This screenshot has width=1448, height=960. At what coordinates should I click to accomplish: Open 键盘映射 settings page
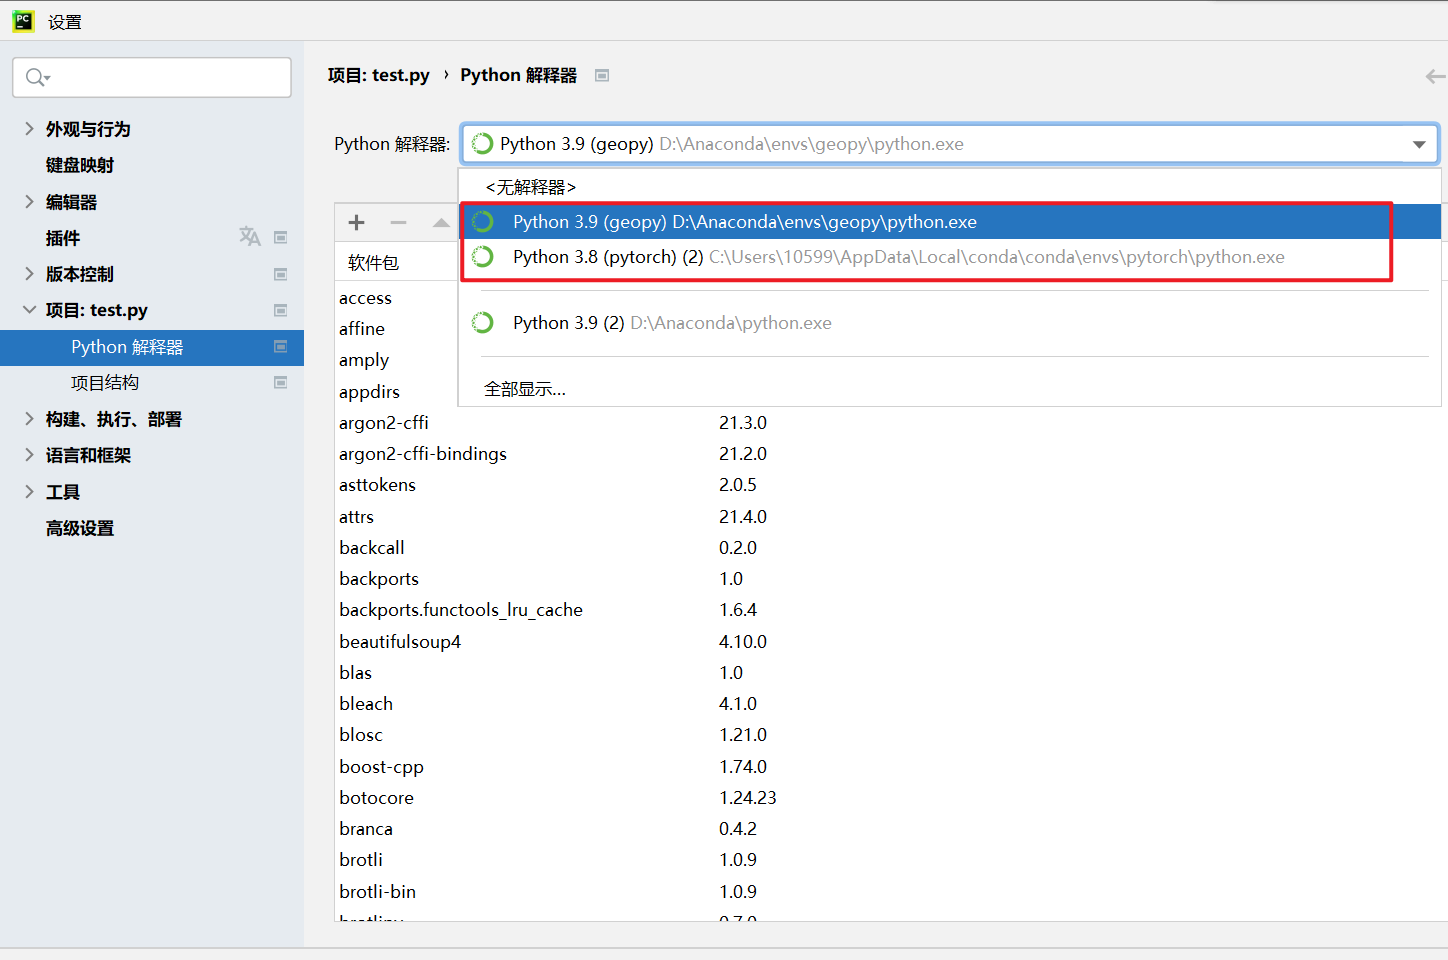(80, 165)
